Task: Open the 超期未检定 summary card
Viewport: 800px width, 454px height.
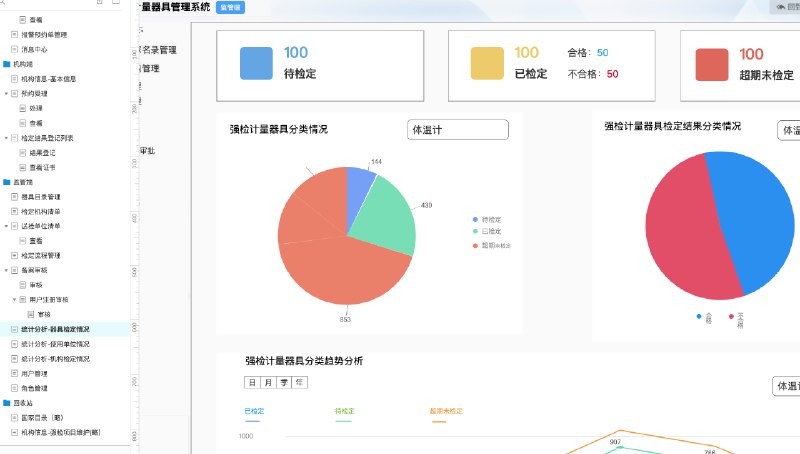Action: coord(740,66)
